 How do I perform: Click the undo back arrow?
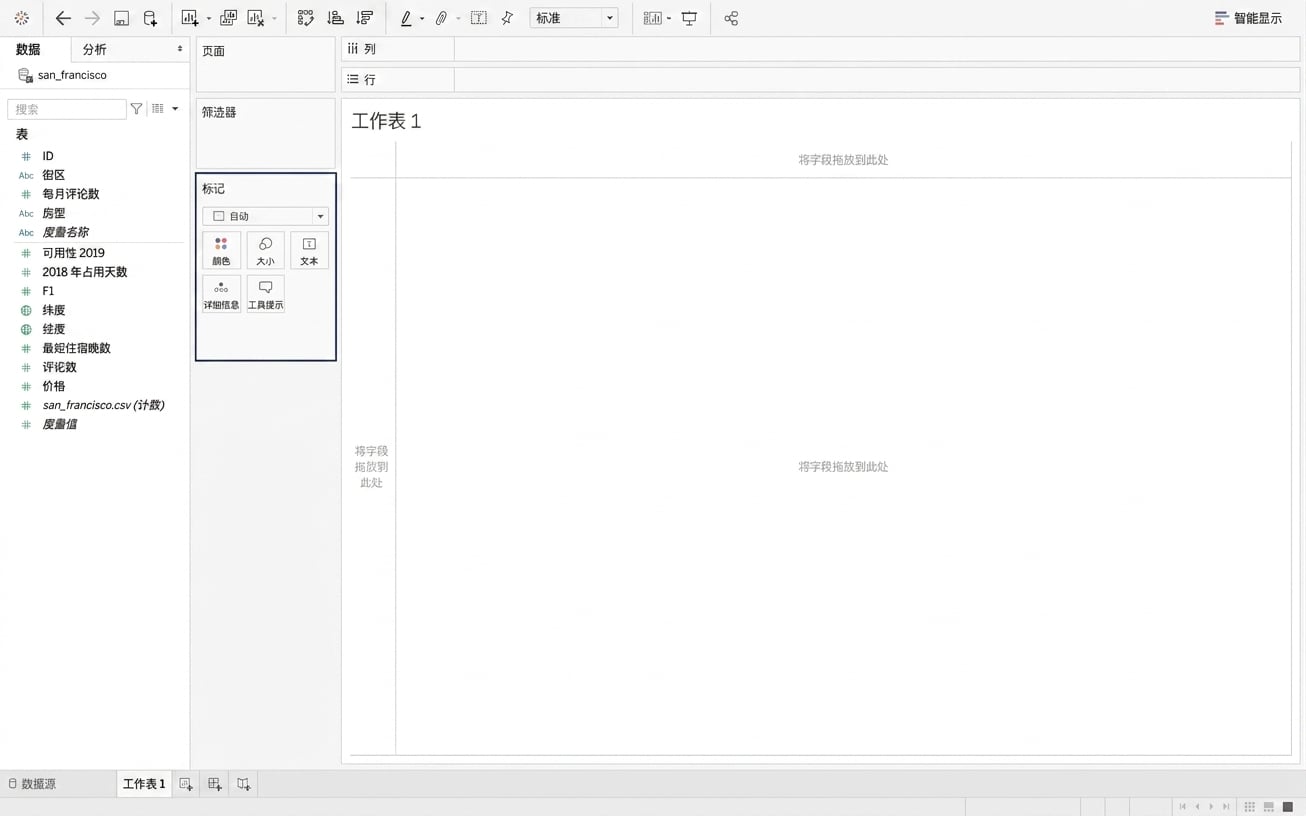63,18
